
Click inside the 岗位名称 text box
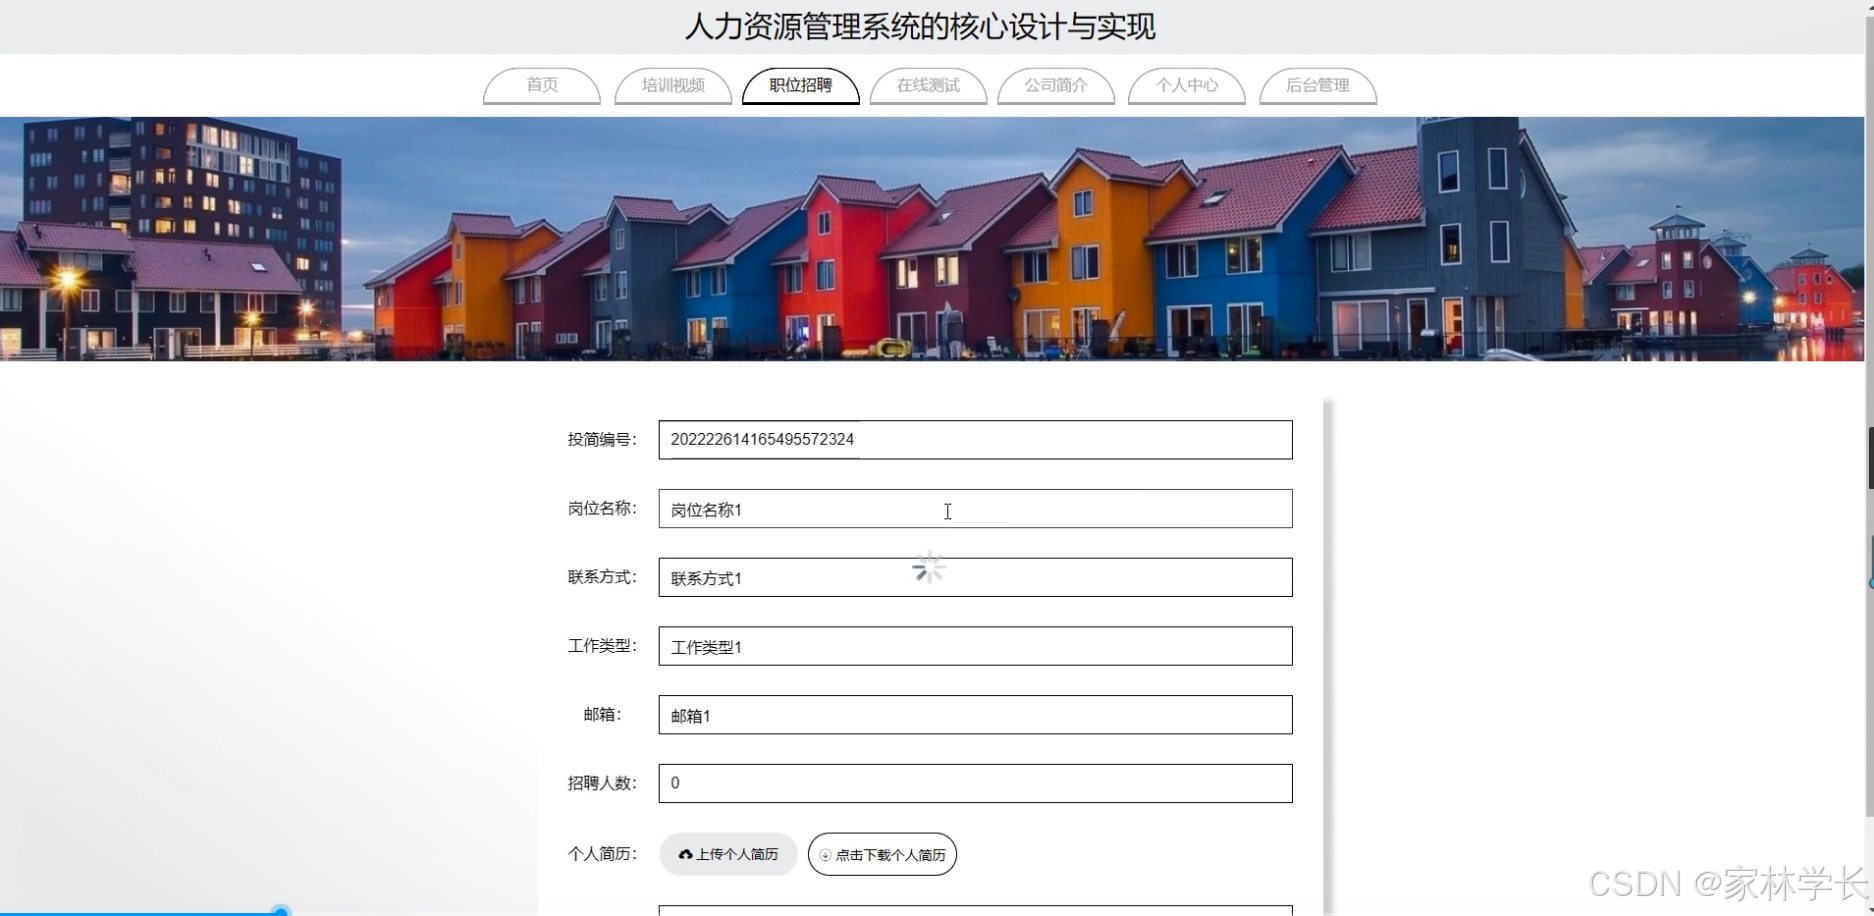[x=975, y=509]
